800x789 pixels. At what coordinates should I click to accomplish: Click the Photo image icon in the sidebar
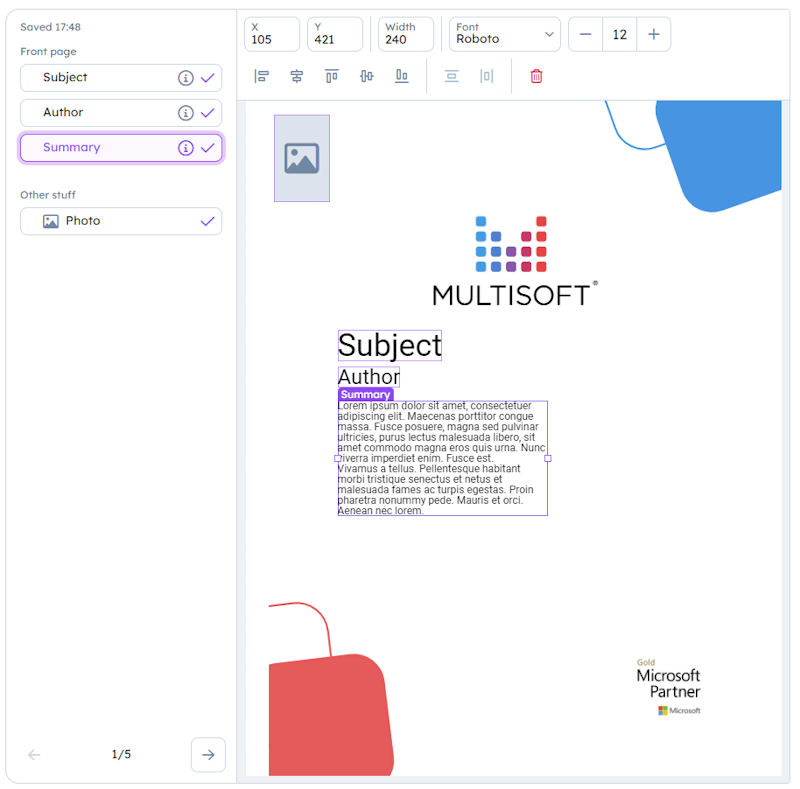(x=51, y=221)
